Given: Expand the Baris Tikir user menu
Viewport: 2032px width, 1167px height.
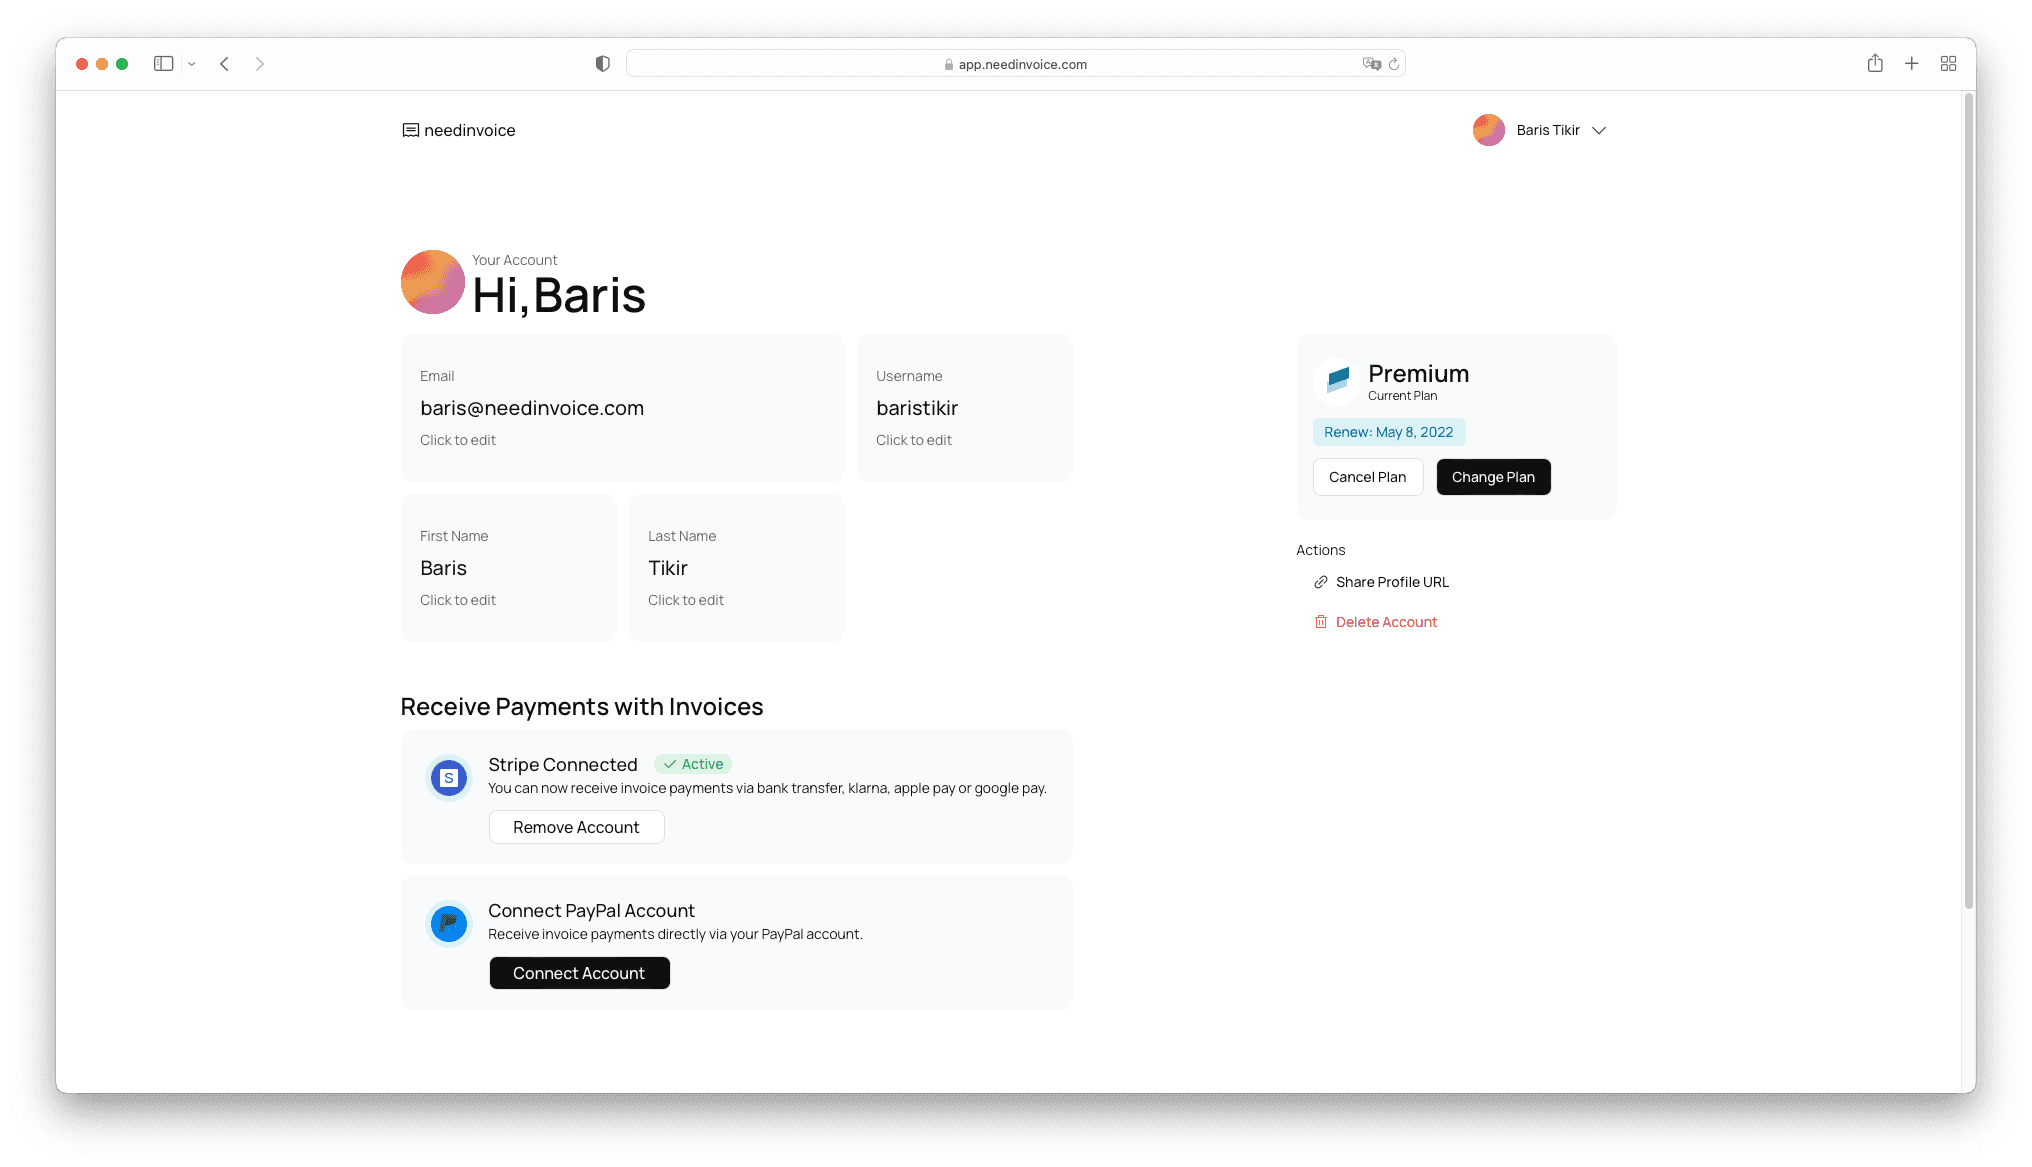Looking at the screenshot, I should [x=1598, y=130].
